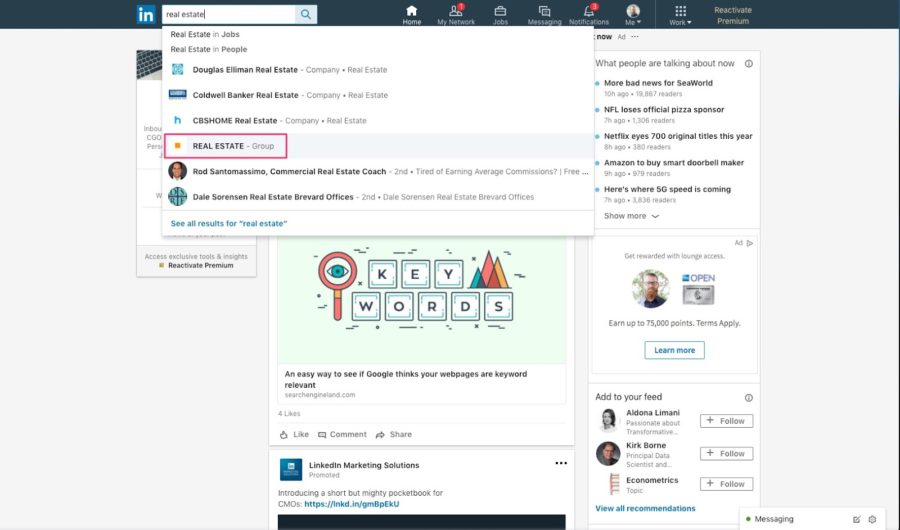The height and width of the screenshot is (530, 900).
Task: Click inside the search field
Action: pyautogui.click(x=229, y=14)
